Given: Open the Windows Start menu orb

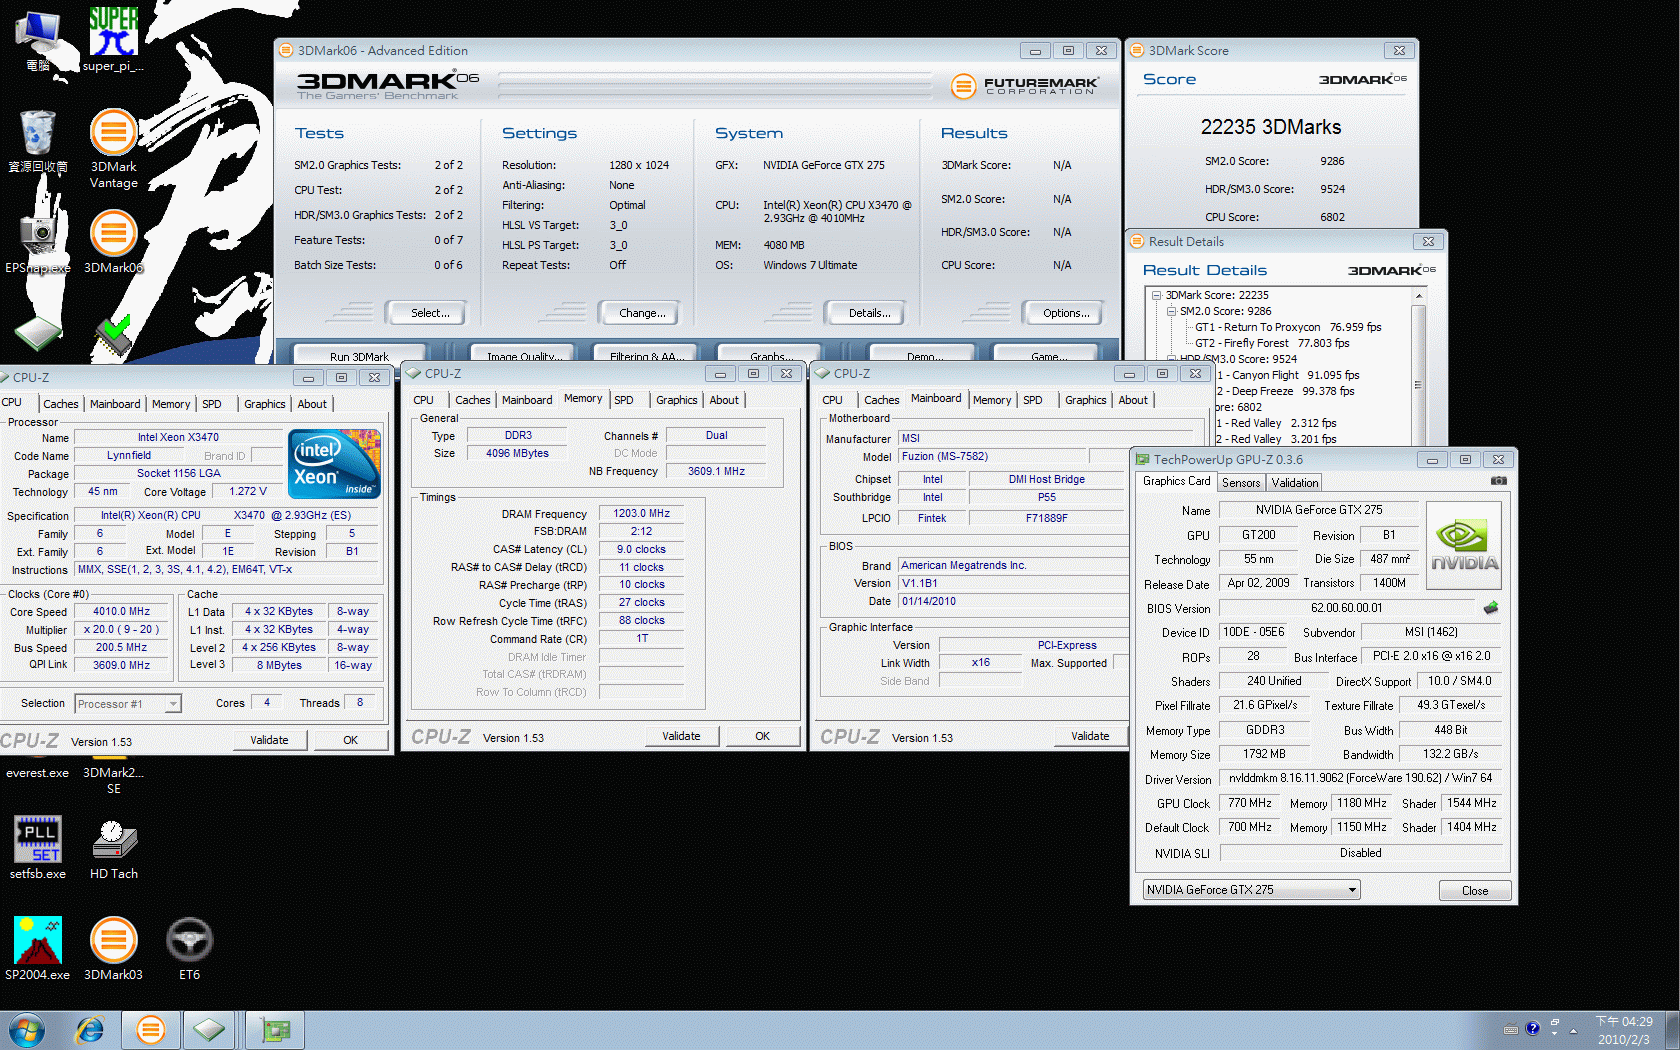Looking at the screenshot, I should [26, 1030].
